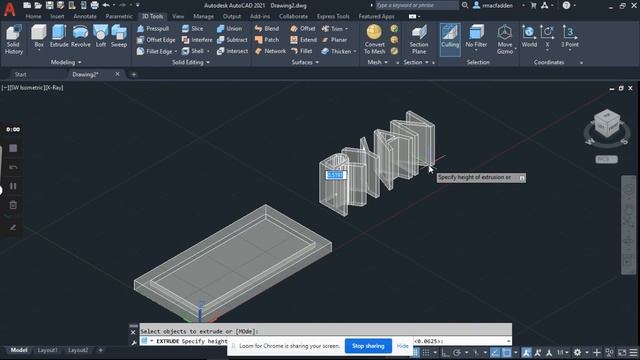The height and width of the screenshot is (360, 640).
Task: Click the surface Fillet tool
Action: point(302,51)
